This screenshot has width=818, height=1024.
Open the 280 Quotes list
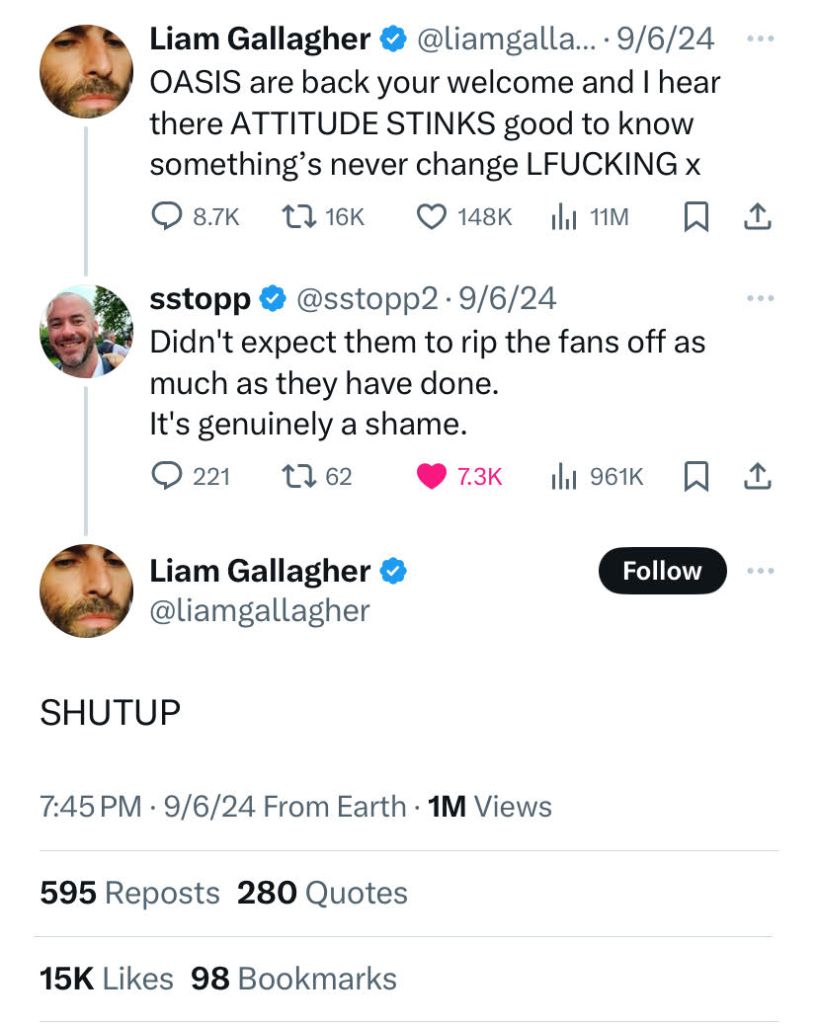322,893
